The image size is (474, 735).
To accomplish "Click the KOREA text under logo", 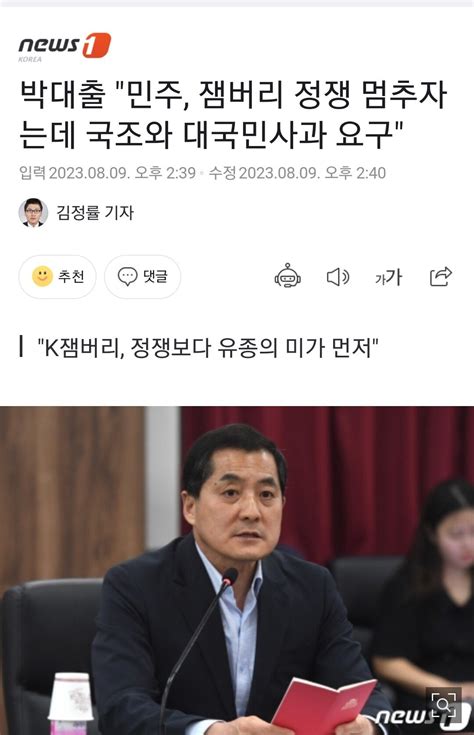I will point(30,59).
